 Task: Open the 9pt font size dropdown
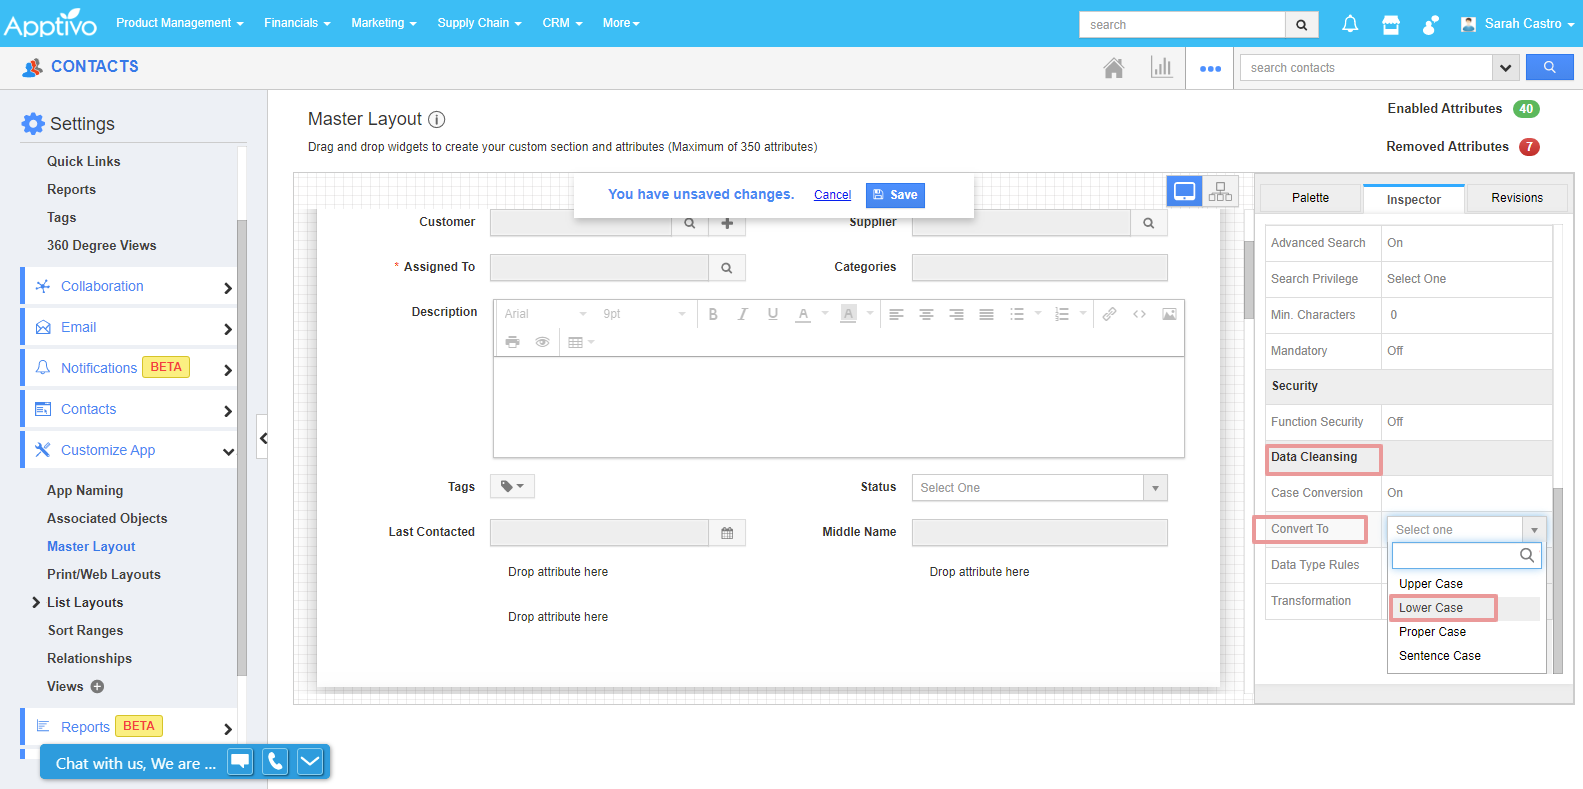643,314
